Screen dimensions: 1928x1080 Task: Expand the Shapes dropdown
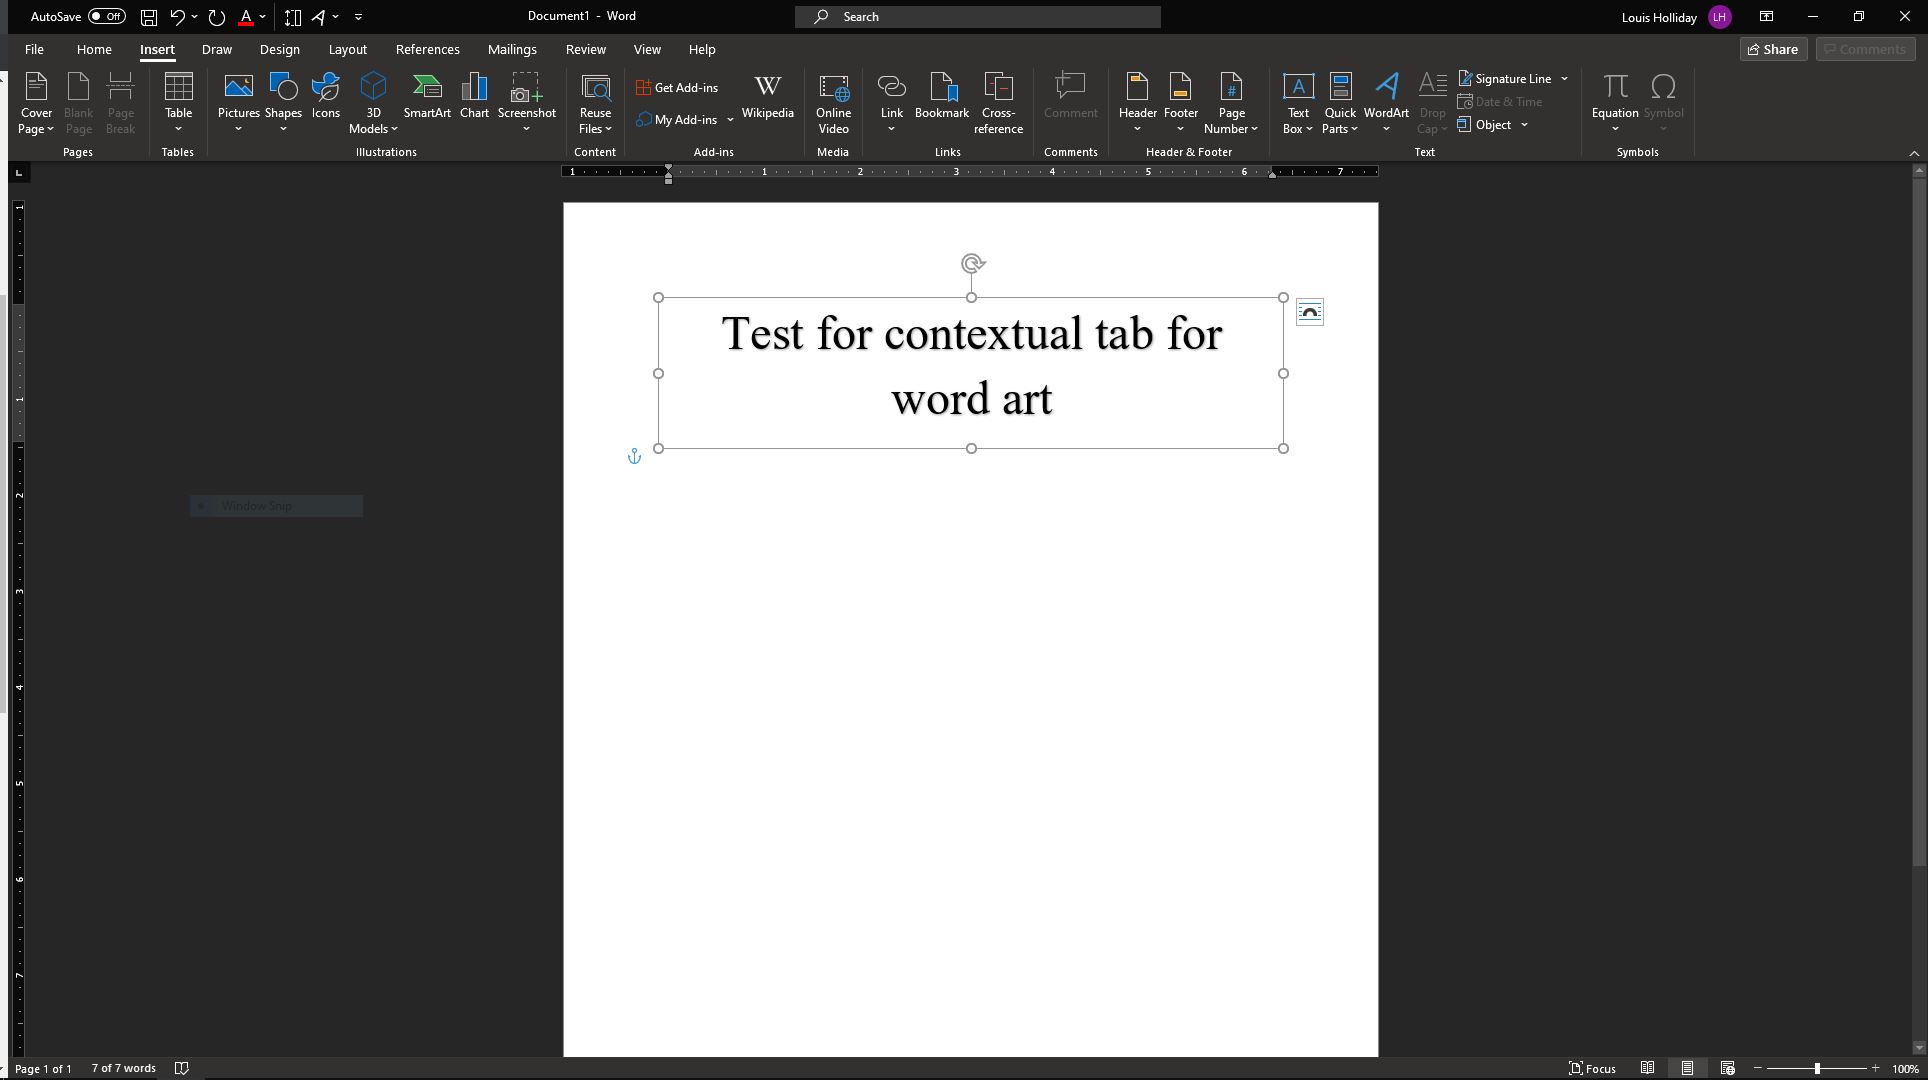pos(283,129)
